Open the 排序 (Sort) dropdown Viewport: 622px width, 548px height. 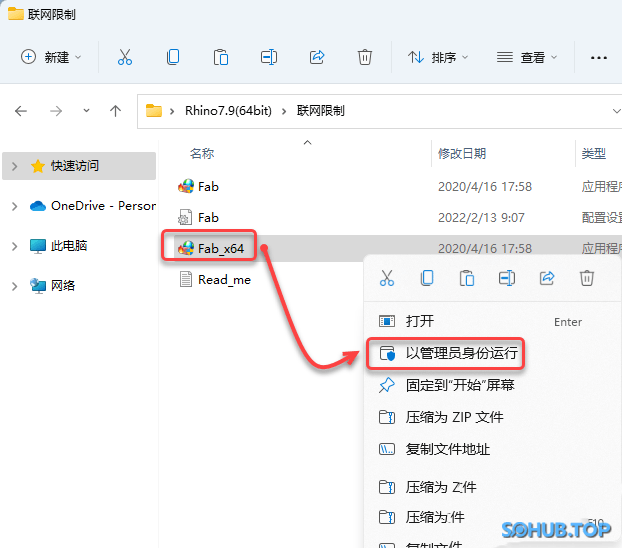click(x=438, y=58)
